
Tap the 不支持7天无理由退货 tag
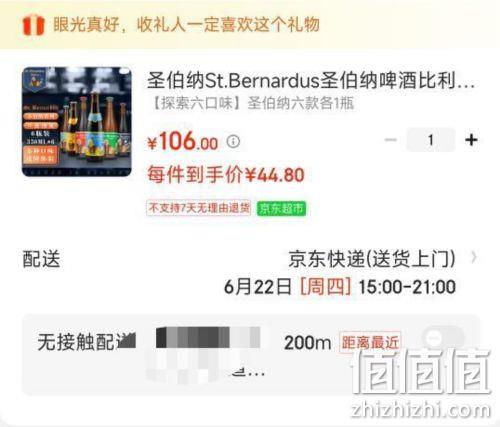[199, 208]
